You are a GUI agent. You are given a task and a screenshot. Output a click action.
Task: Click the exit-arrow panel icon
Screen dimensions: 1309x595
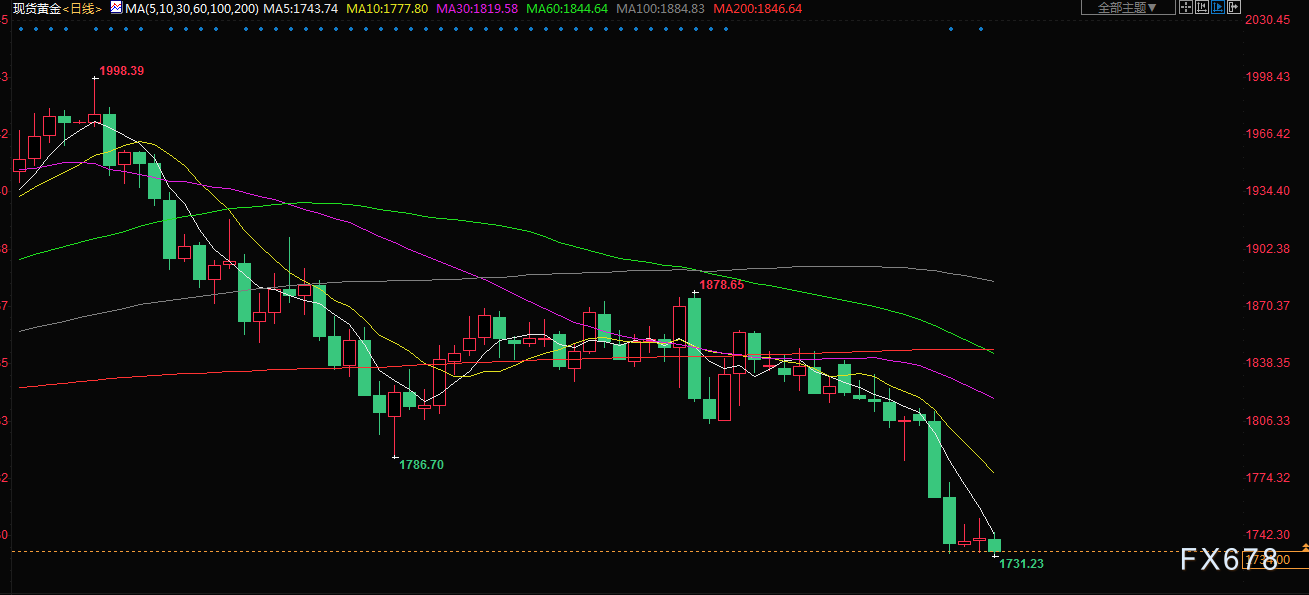pos(1233,7)
